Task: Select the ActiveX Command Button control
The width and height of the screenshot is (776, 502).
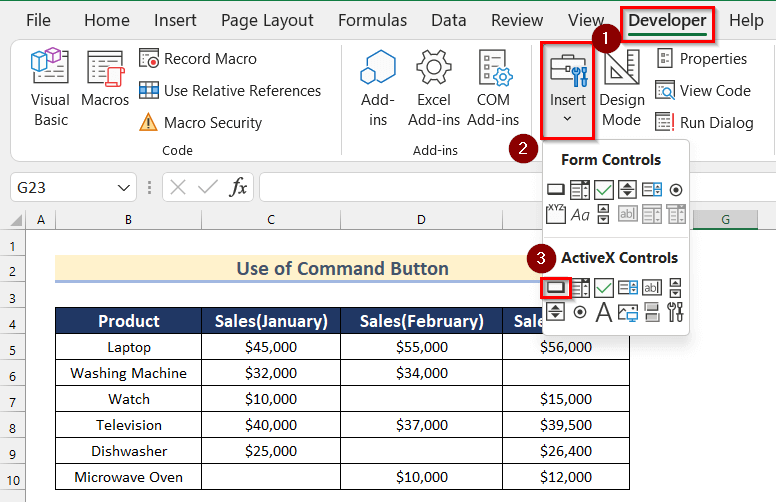Action: 555,288
